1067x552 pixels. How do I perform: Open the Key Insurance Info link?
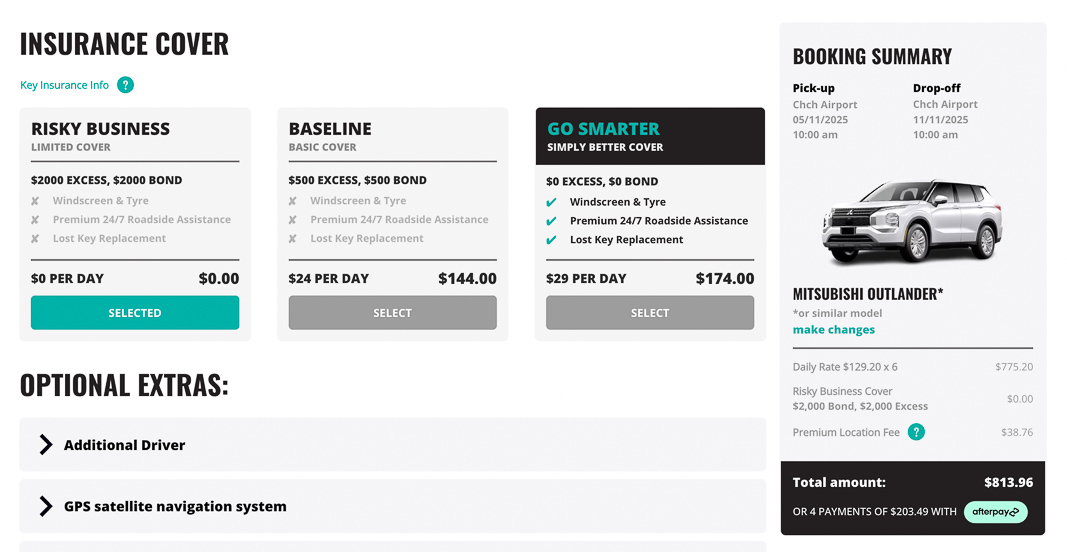(65, 85)
